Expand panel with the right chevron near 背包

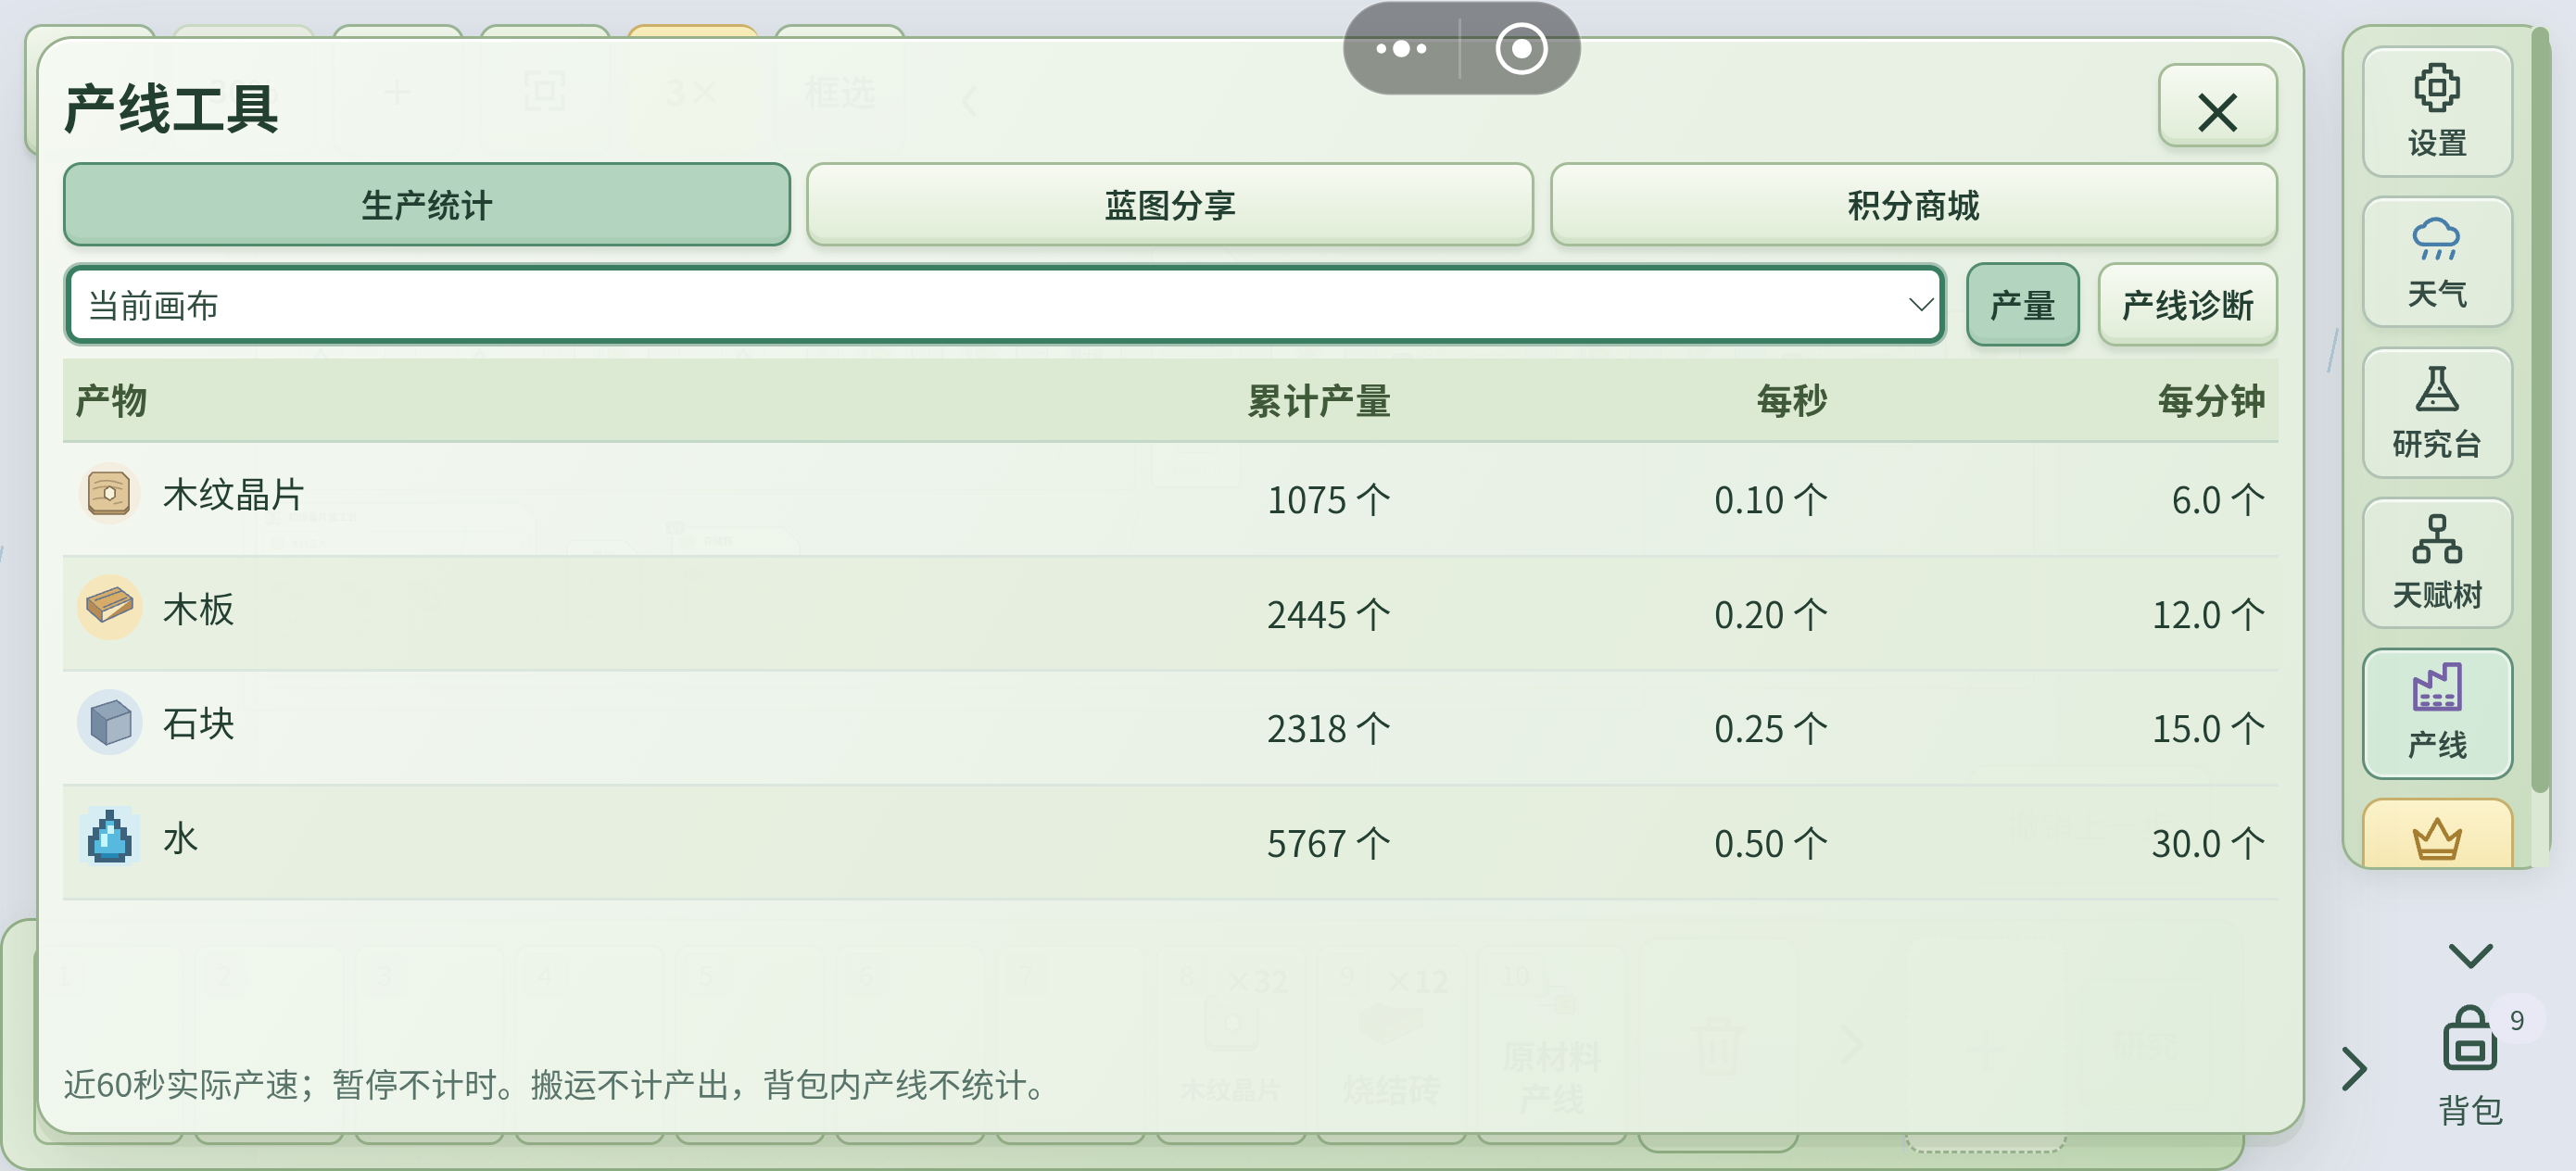pyautogui.click(x=2354, y=1068)
